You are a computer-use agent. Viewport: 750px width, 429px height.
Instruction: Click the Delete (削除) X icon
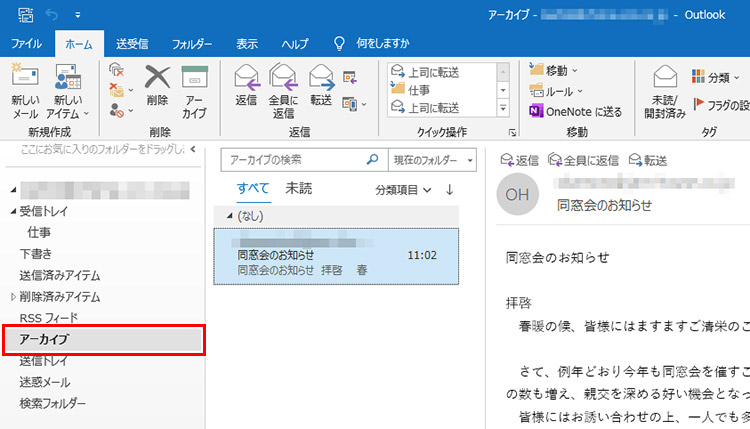coord(157,78)
